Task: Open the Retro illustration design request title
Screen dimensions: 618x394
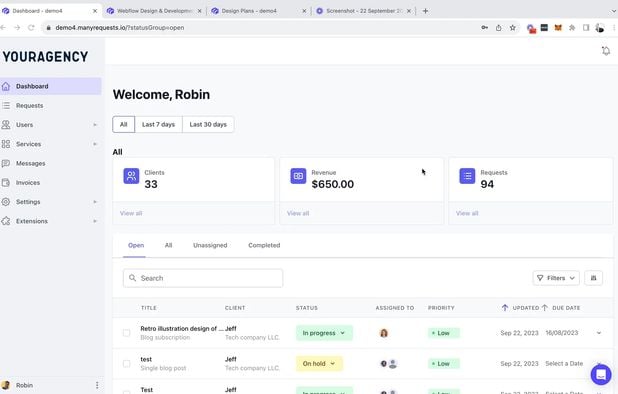Action: (x=182, y=329)
